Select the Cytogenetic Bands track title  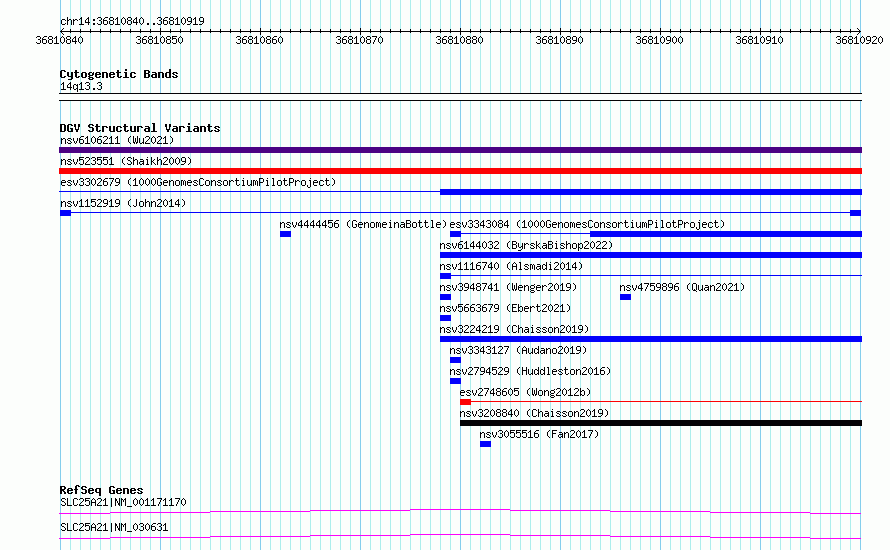point(119,74)
